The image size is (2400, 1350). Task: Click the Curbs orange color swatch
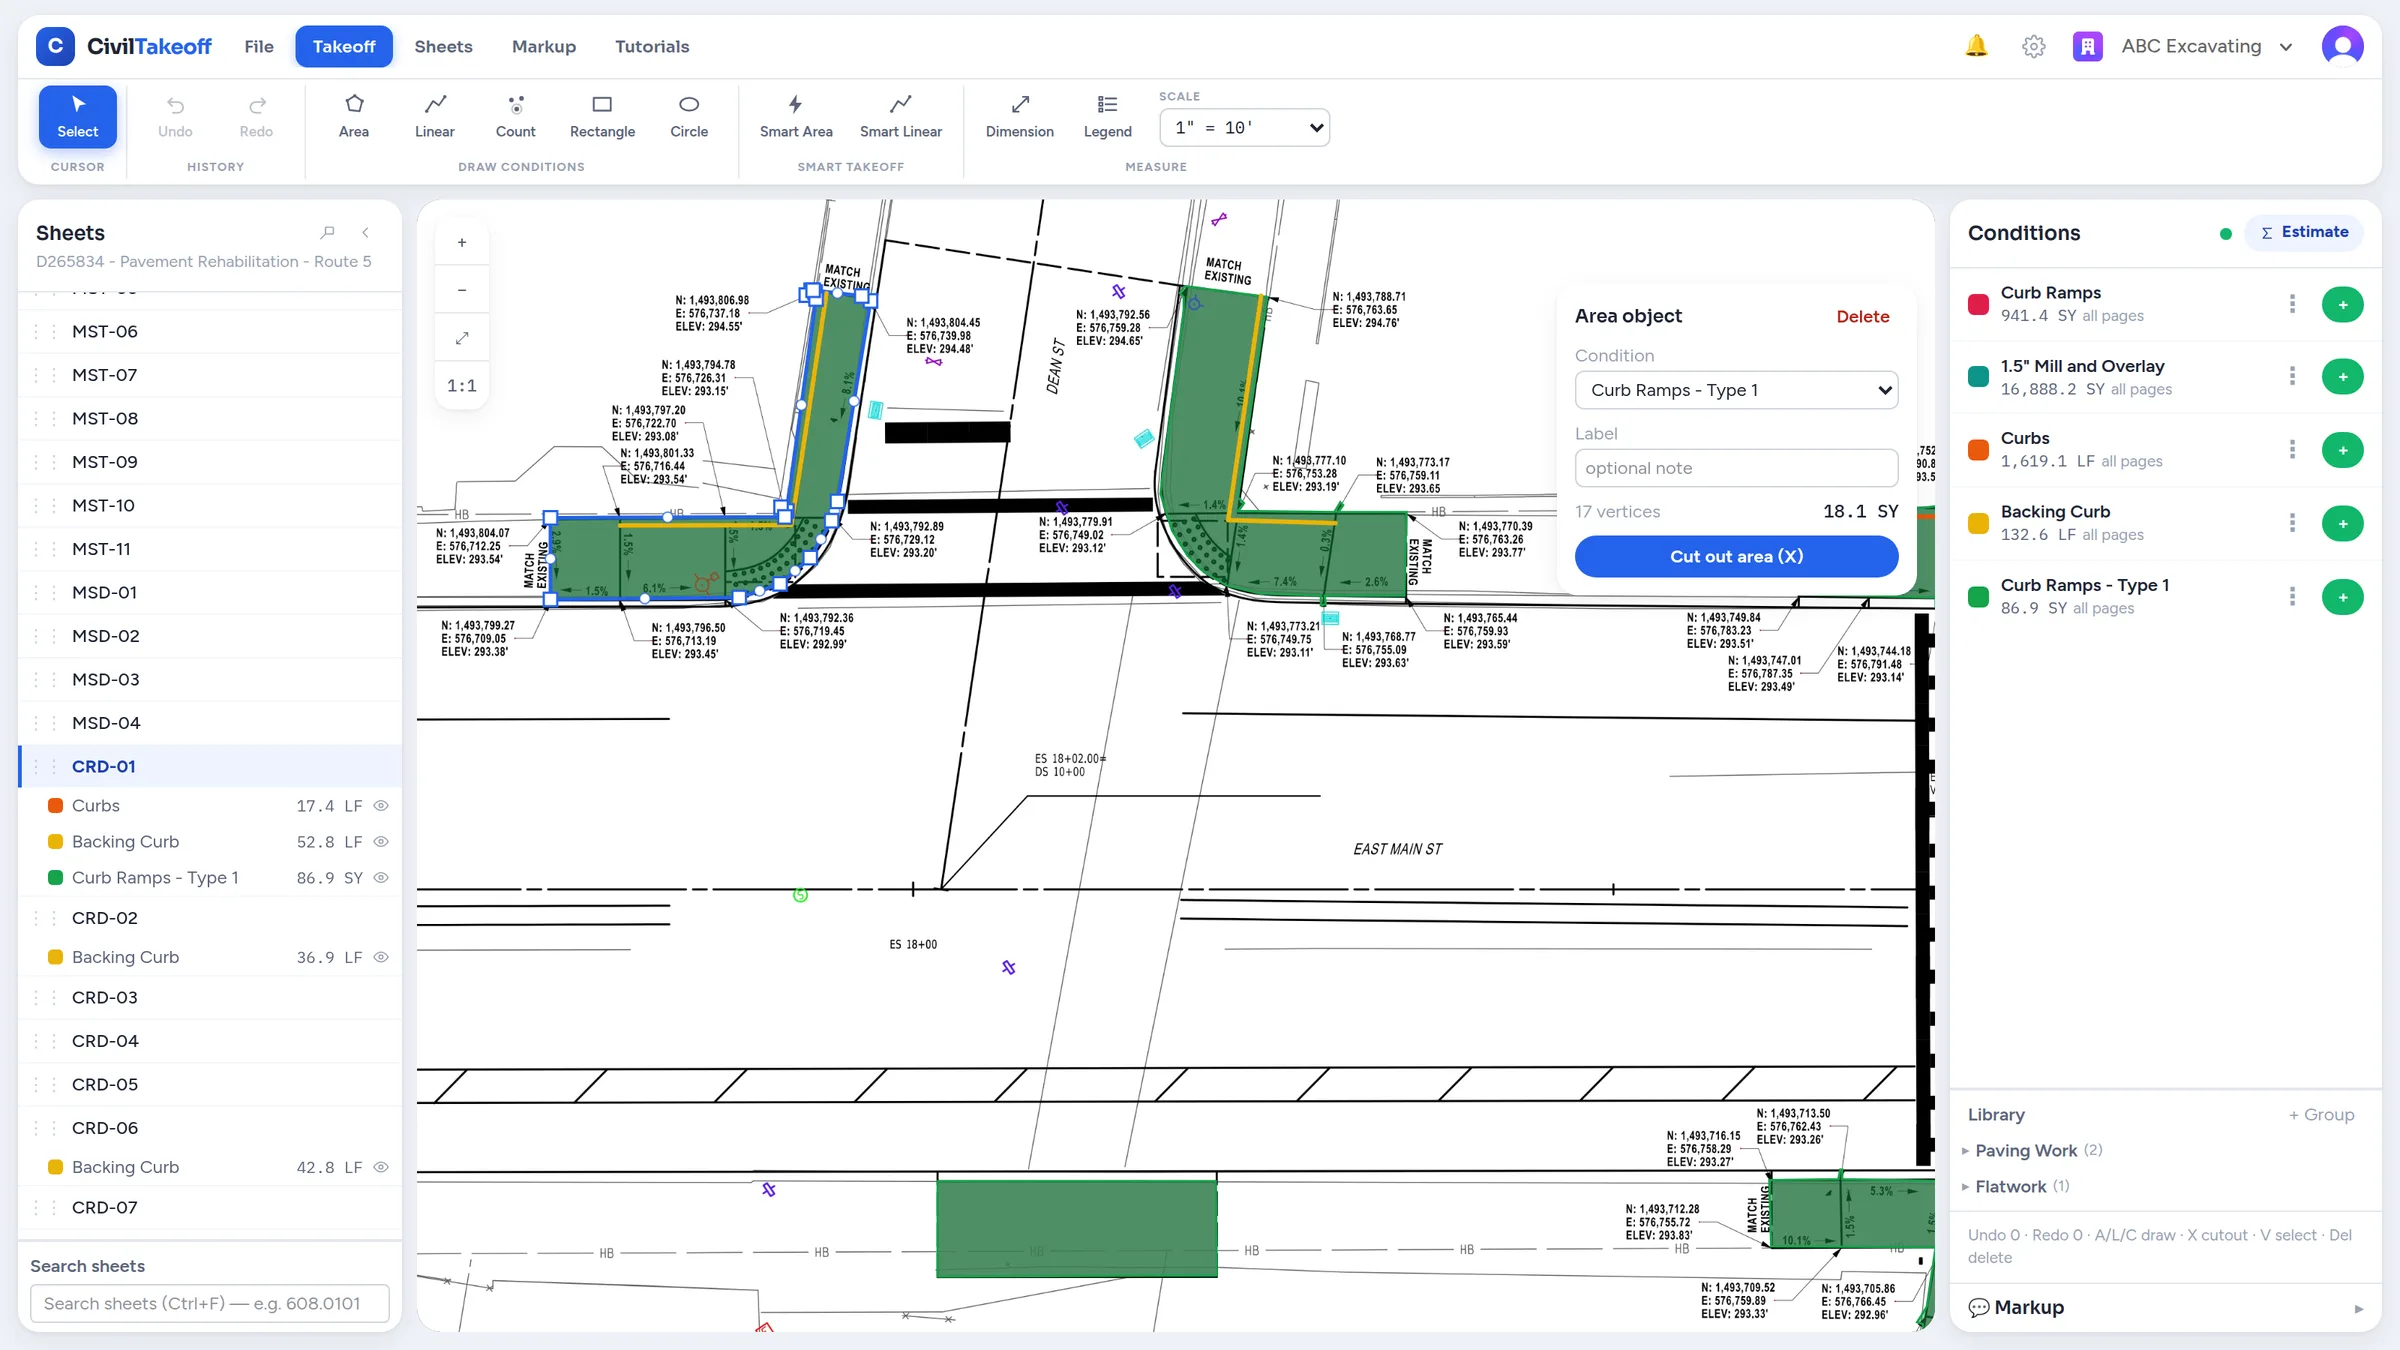tap(1978, 450)
